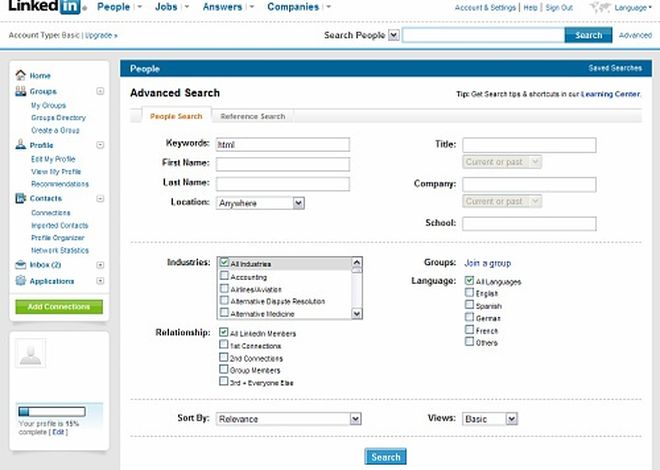Click the Upgrade account link

point(101,35)
